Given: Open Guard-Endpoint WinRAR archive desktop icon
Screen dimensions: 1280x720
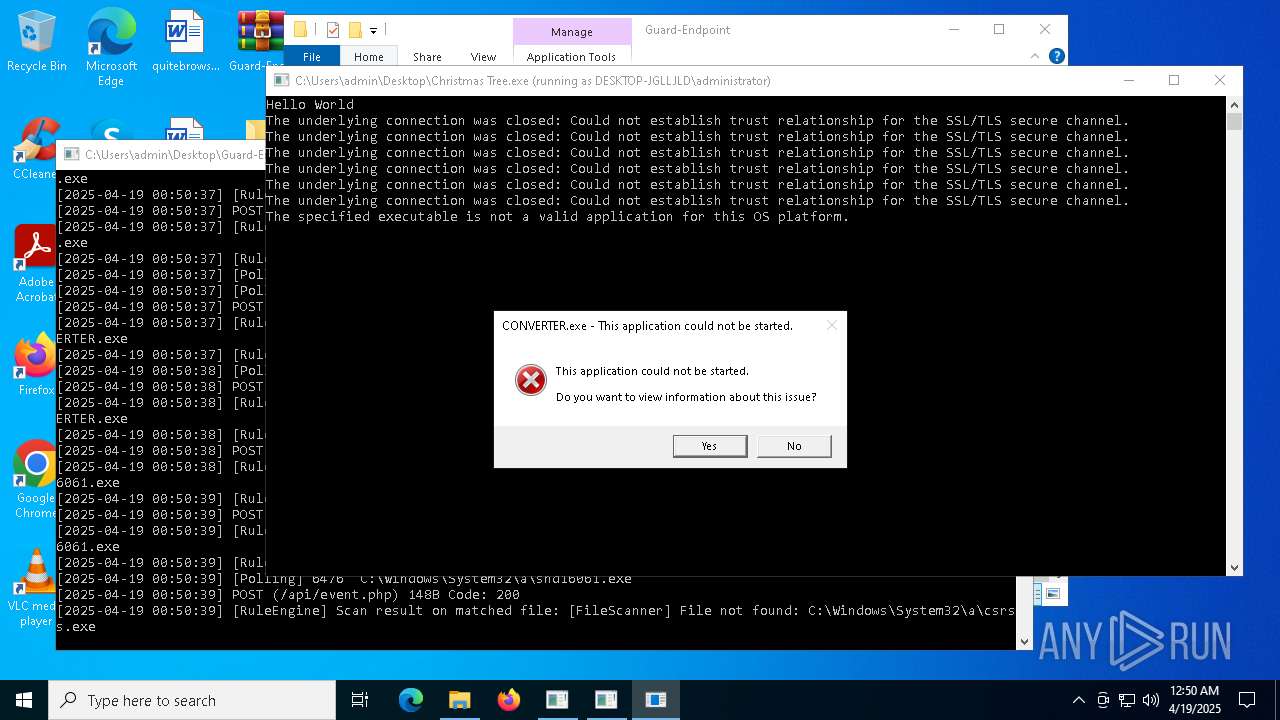Looking at the screenshot, I should [x=258, y=42].
